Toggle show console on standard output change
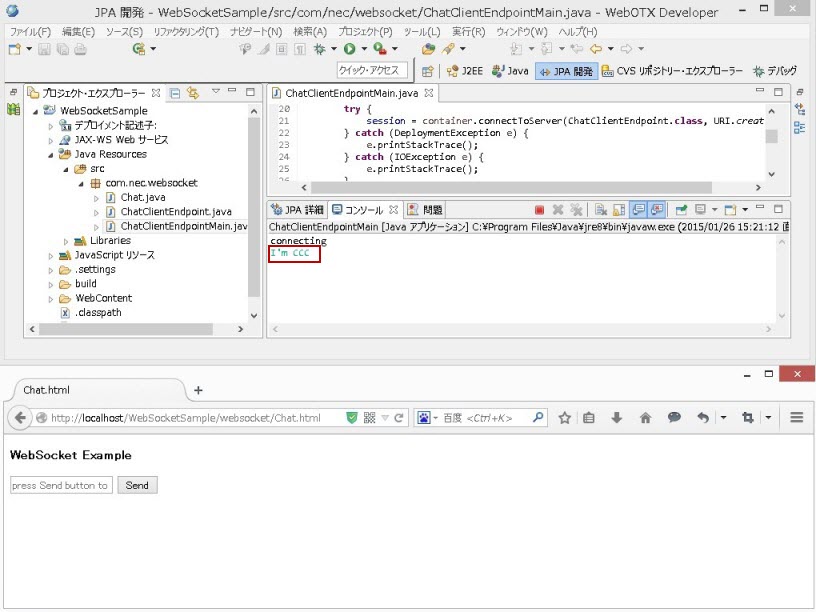 (639, 210)
